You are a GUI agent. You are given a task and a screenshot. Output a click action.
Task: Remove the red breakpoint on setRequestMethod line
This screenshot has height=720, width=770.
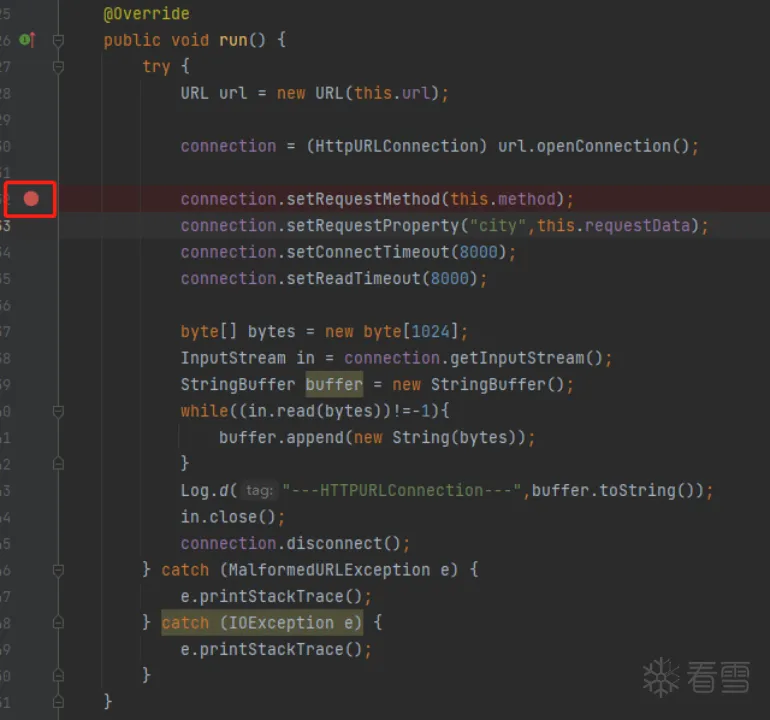coord(31,199)
